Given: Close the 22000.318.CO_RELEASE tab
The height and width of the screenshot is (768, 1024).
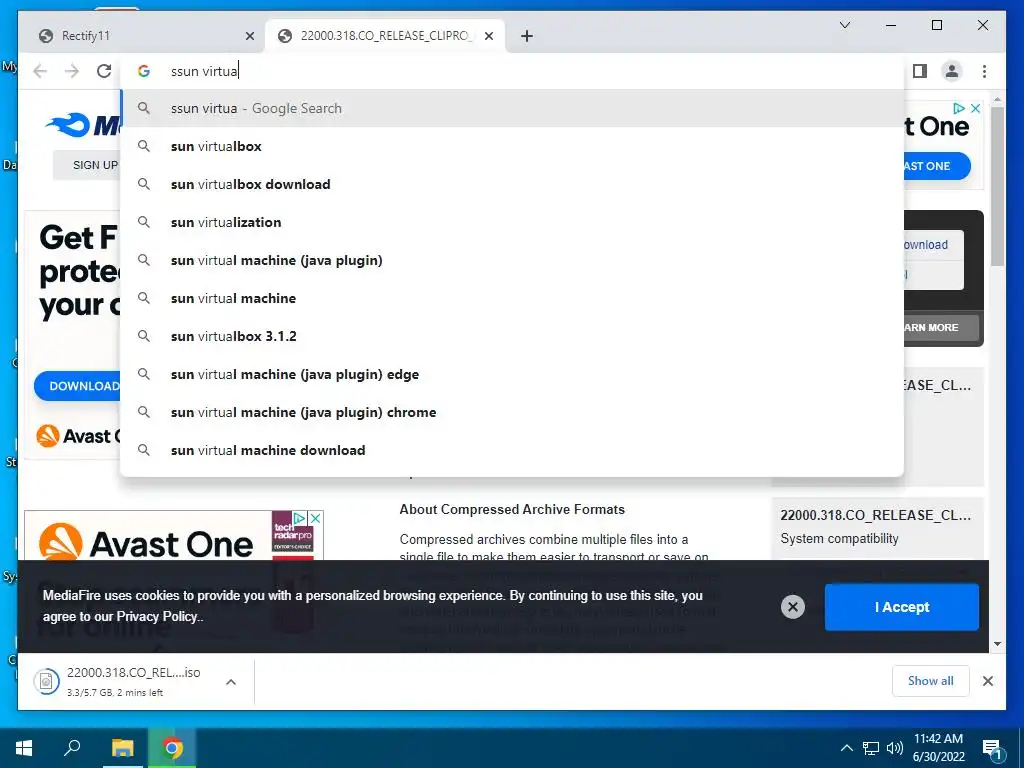Looking at the screenshot, I should [x=488, y=36].
